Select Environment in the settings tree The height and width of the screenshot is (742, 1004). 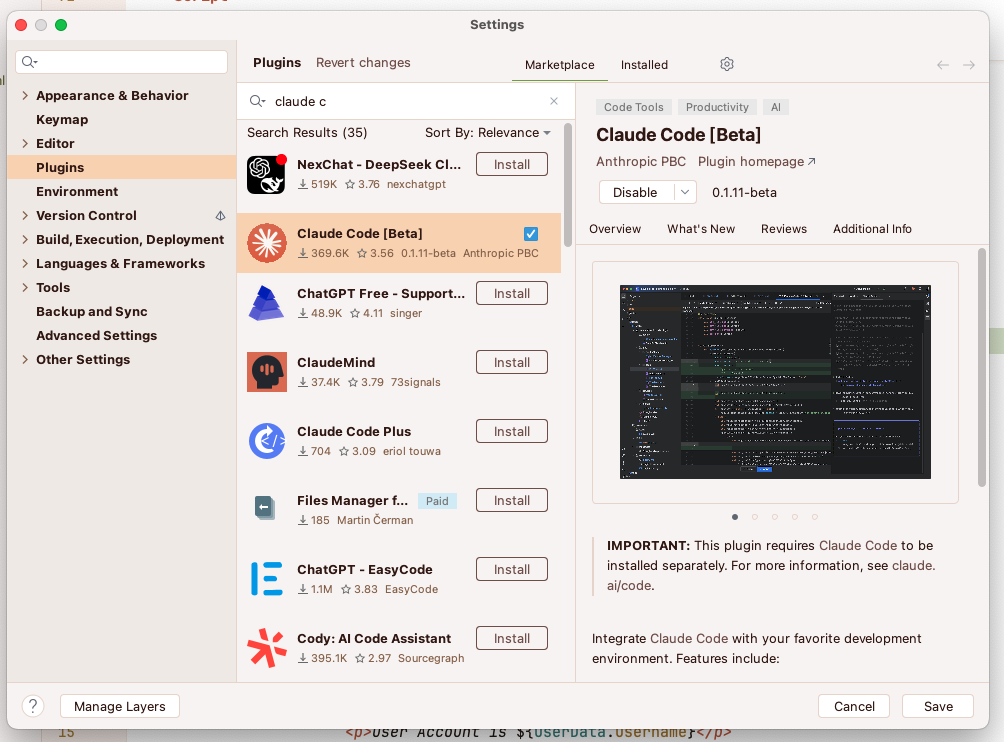77,191
